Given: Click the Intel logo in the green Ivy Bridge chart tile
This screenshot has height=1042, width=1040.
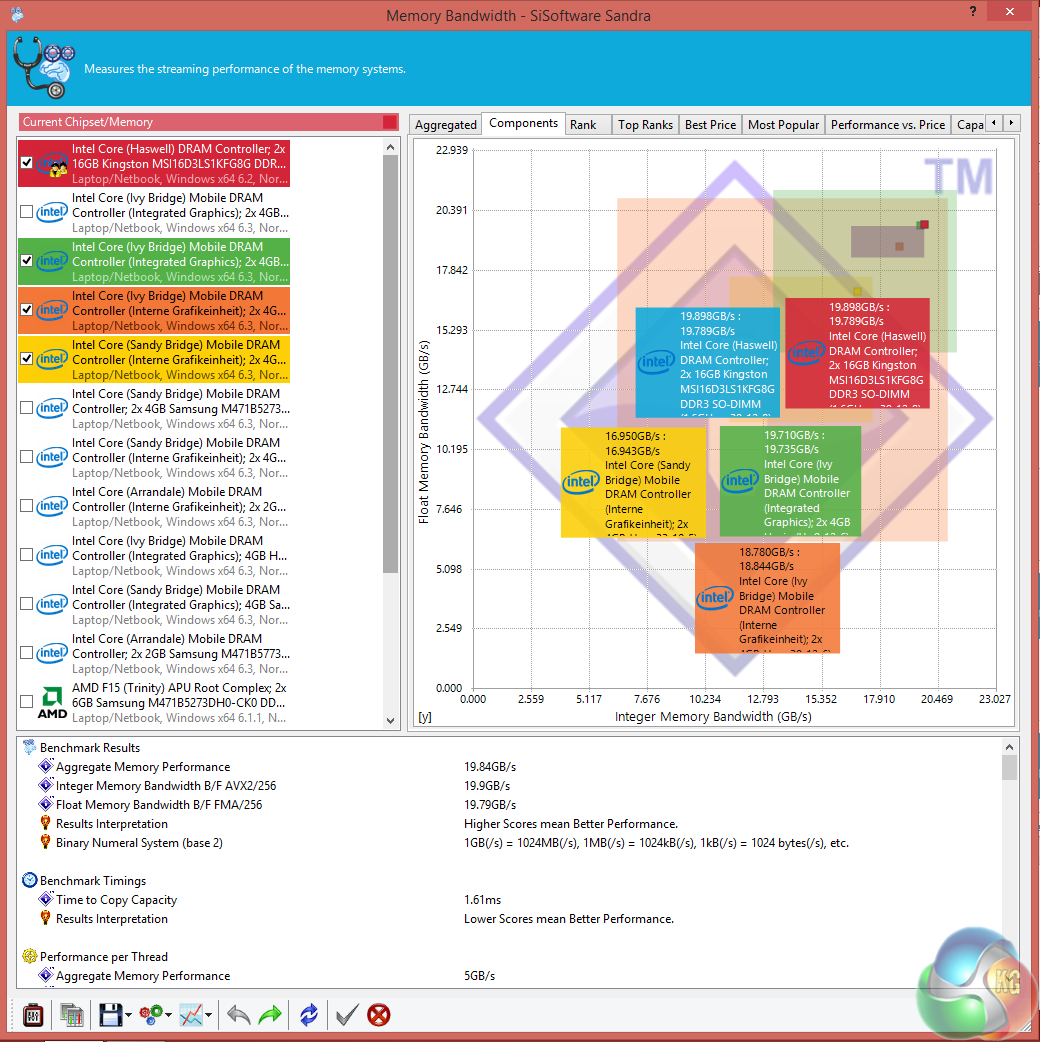Looking at the screenshot, I should (740, 480).
